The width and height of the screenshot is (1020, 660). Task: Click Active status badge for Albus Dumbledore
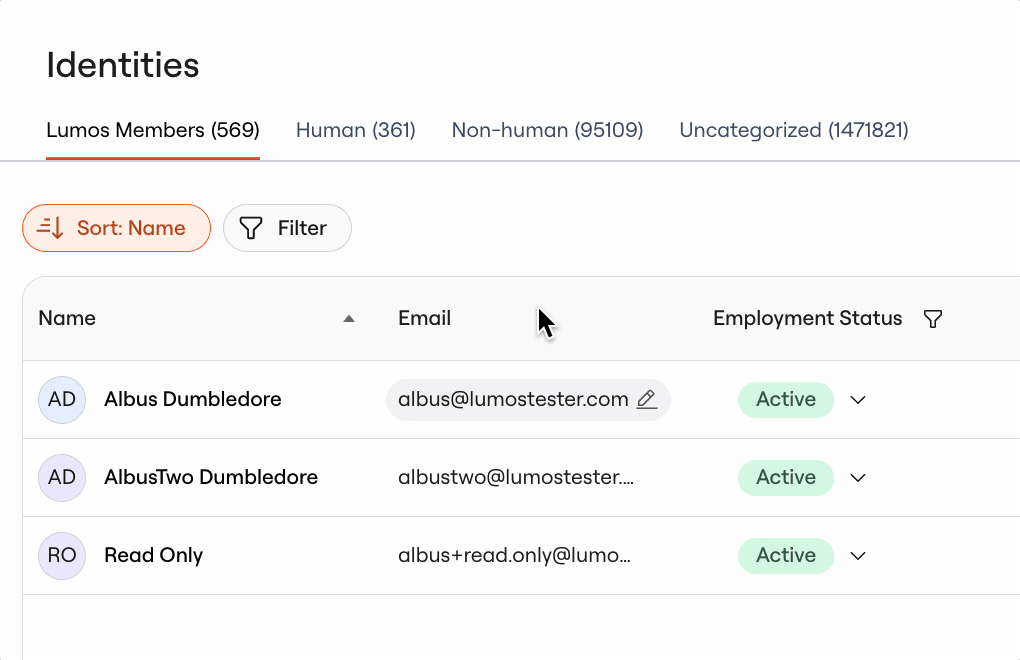tap(786, 400)
